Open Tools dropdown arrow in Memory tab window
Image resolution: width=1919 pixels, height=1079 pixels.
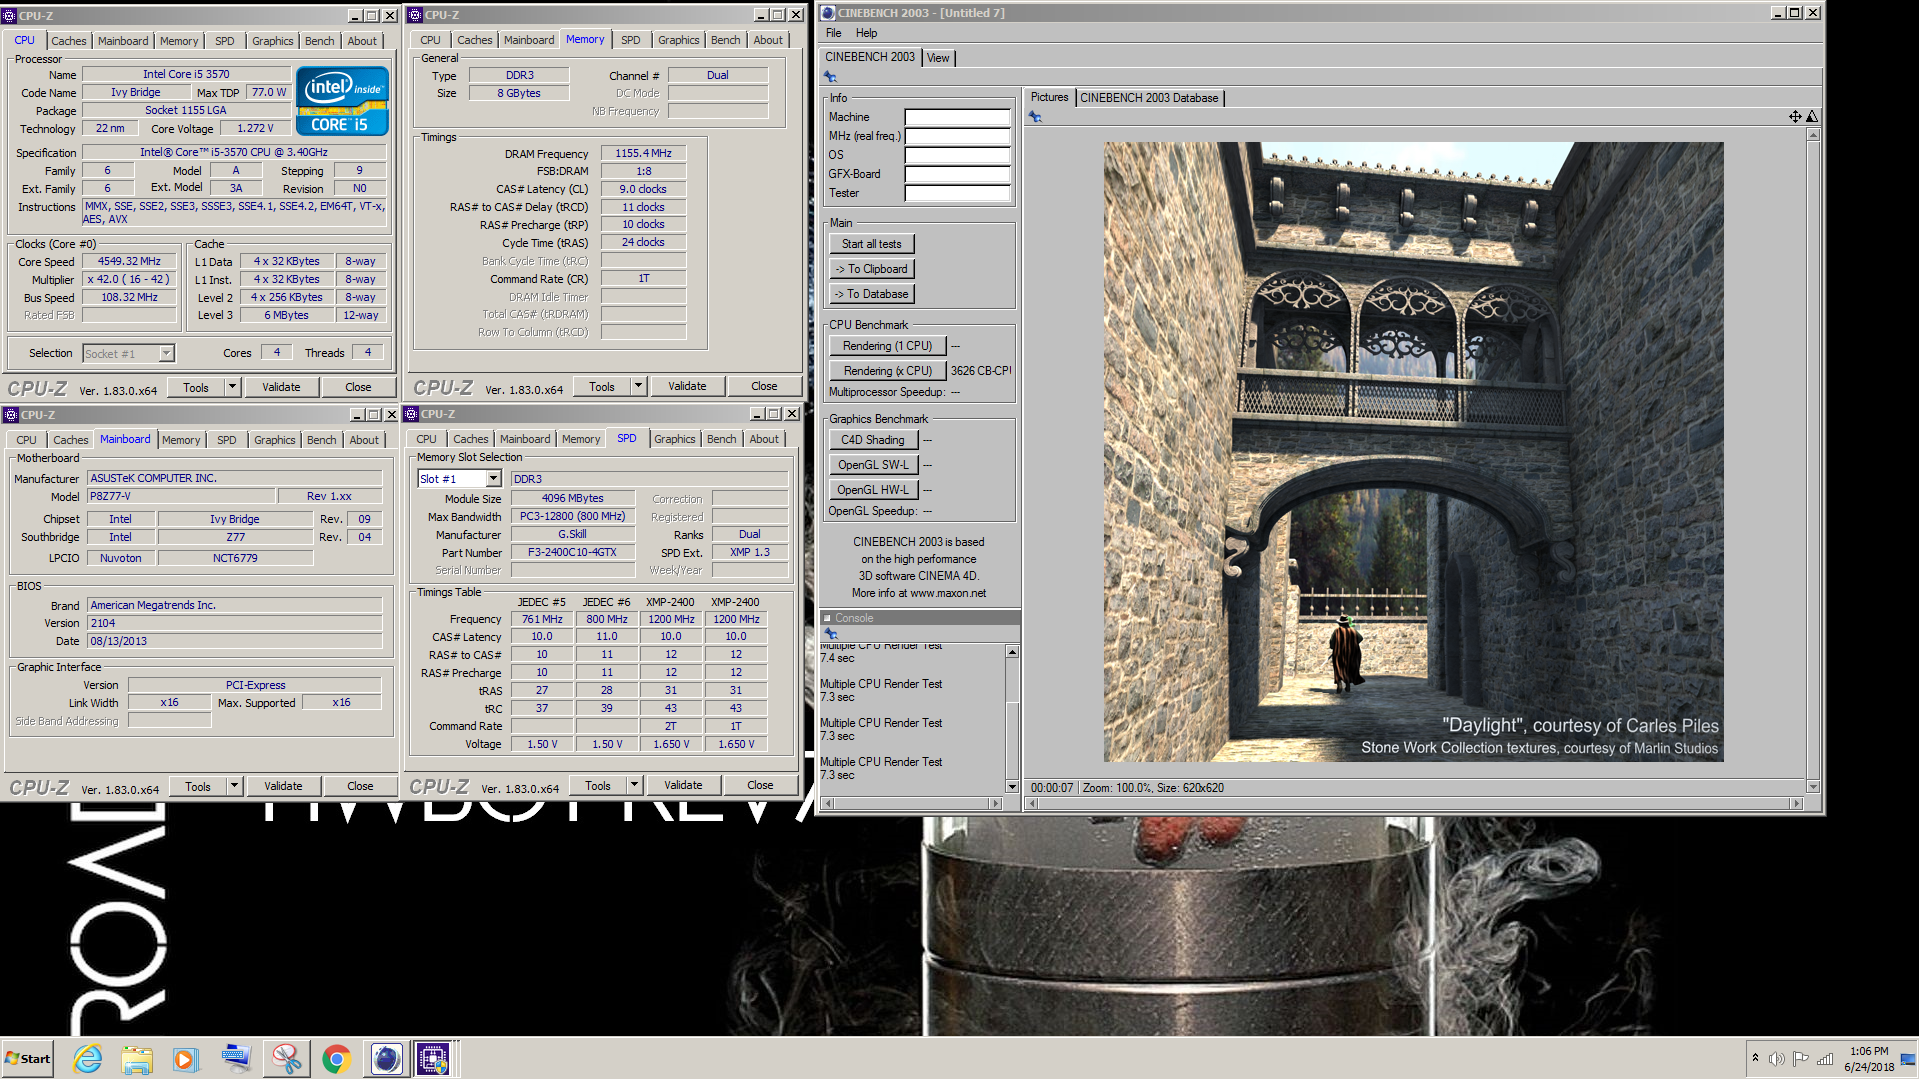point(638,386)
